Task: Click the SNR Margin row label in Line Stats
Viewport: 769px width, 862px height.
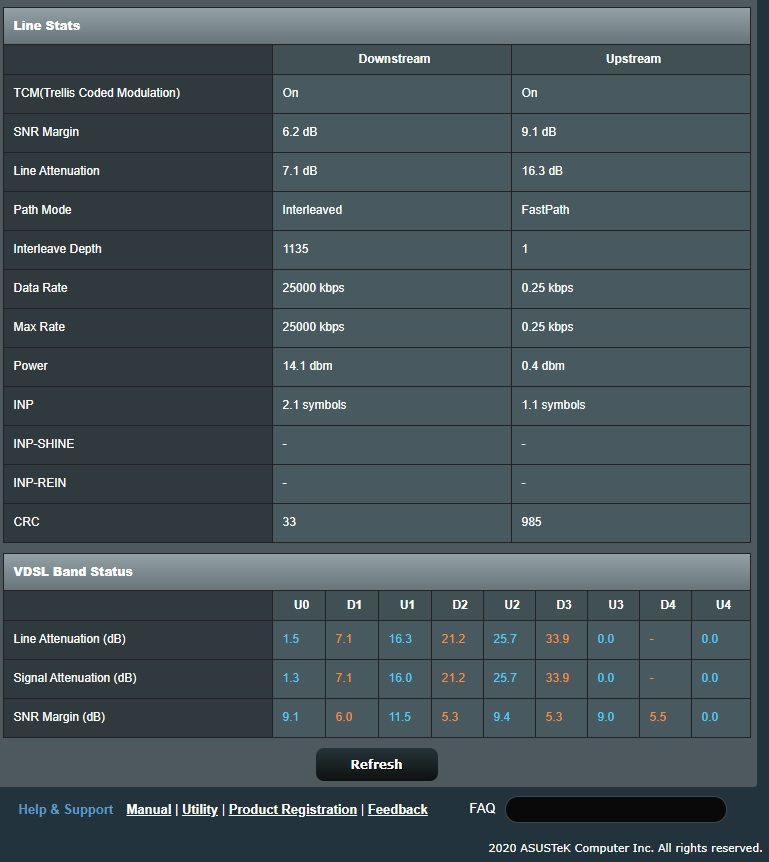Action: click(46, 132)
